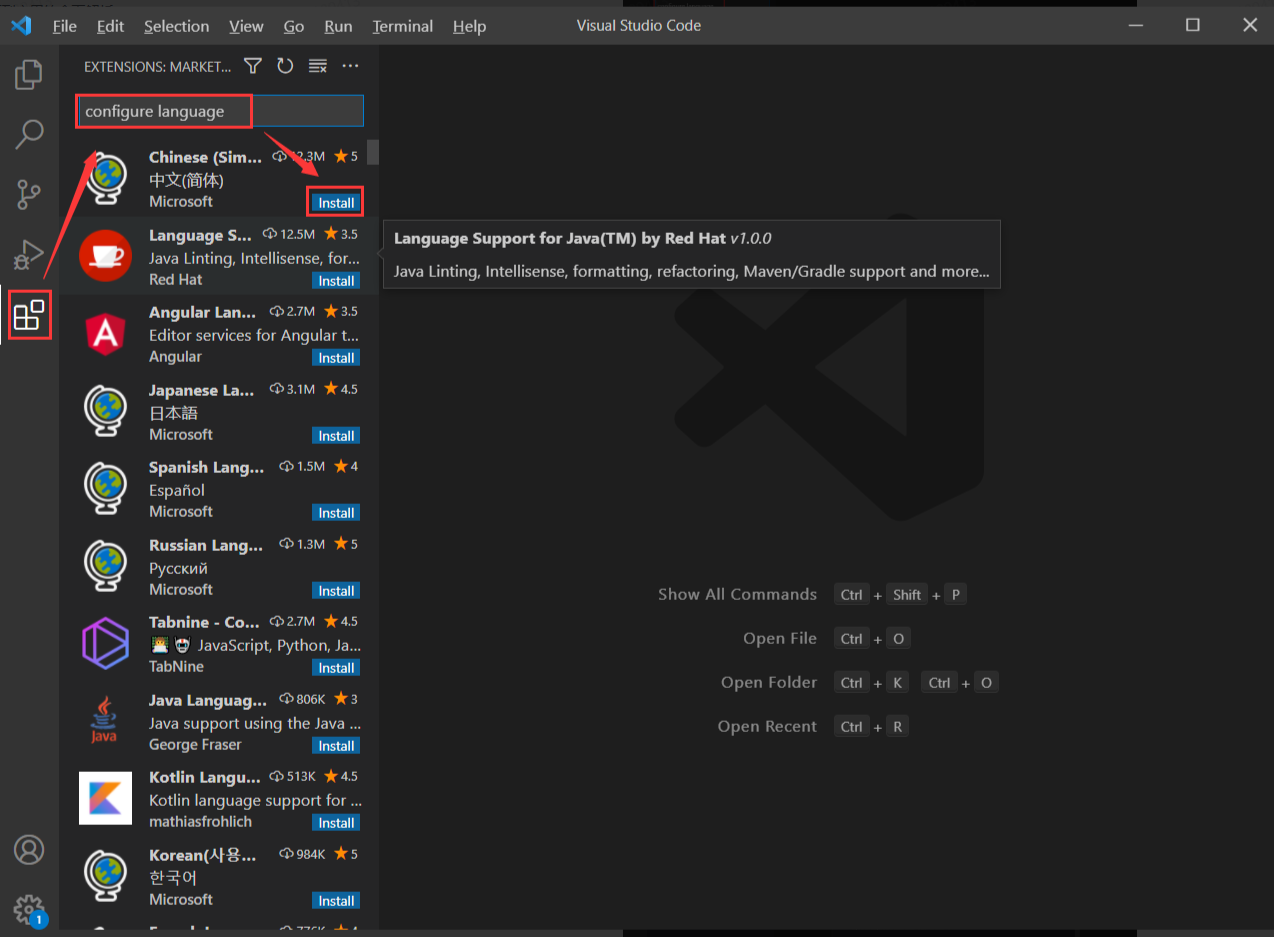The height and width of the screenshot is (937, 1274).
Task: Click the Open Recent label
Action: (x=767, y=726)
